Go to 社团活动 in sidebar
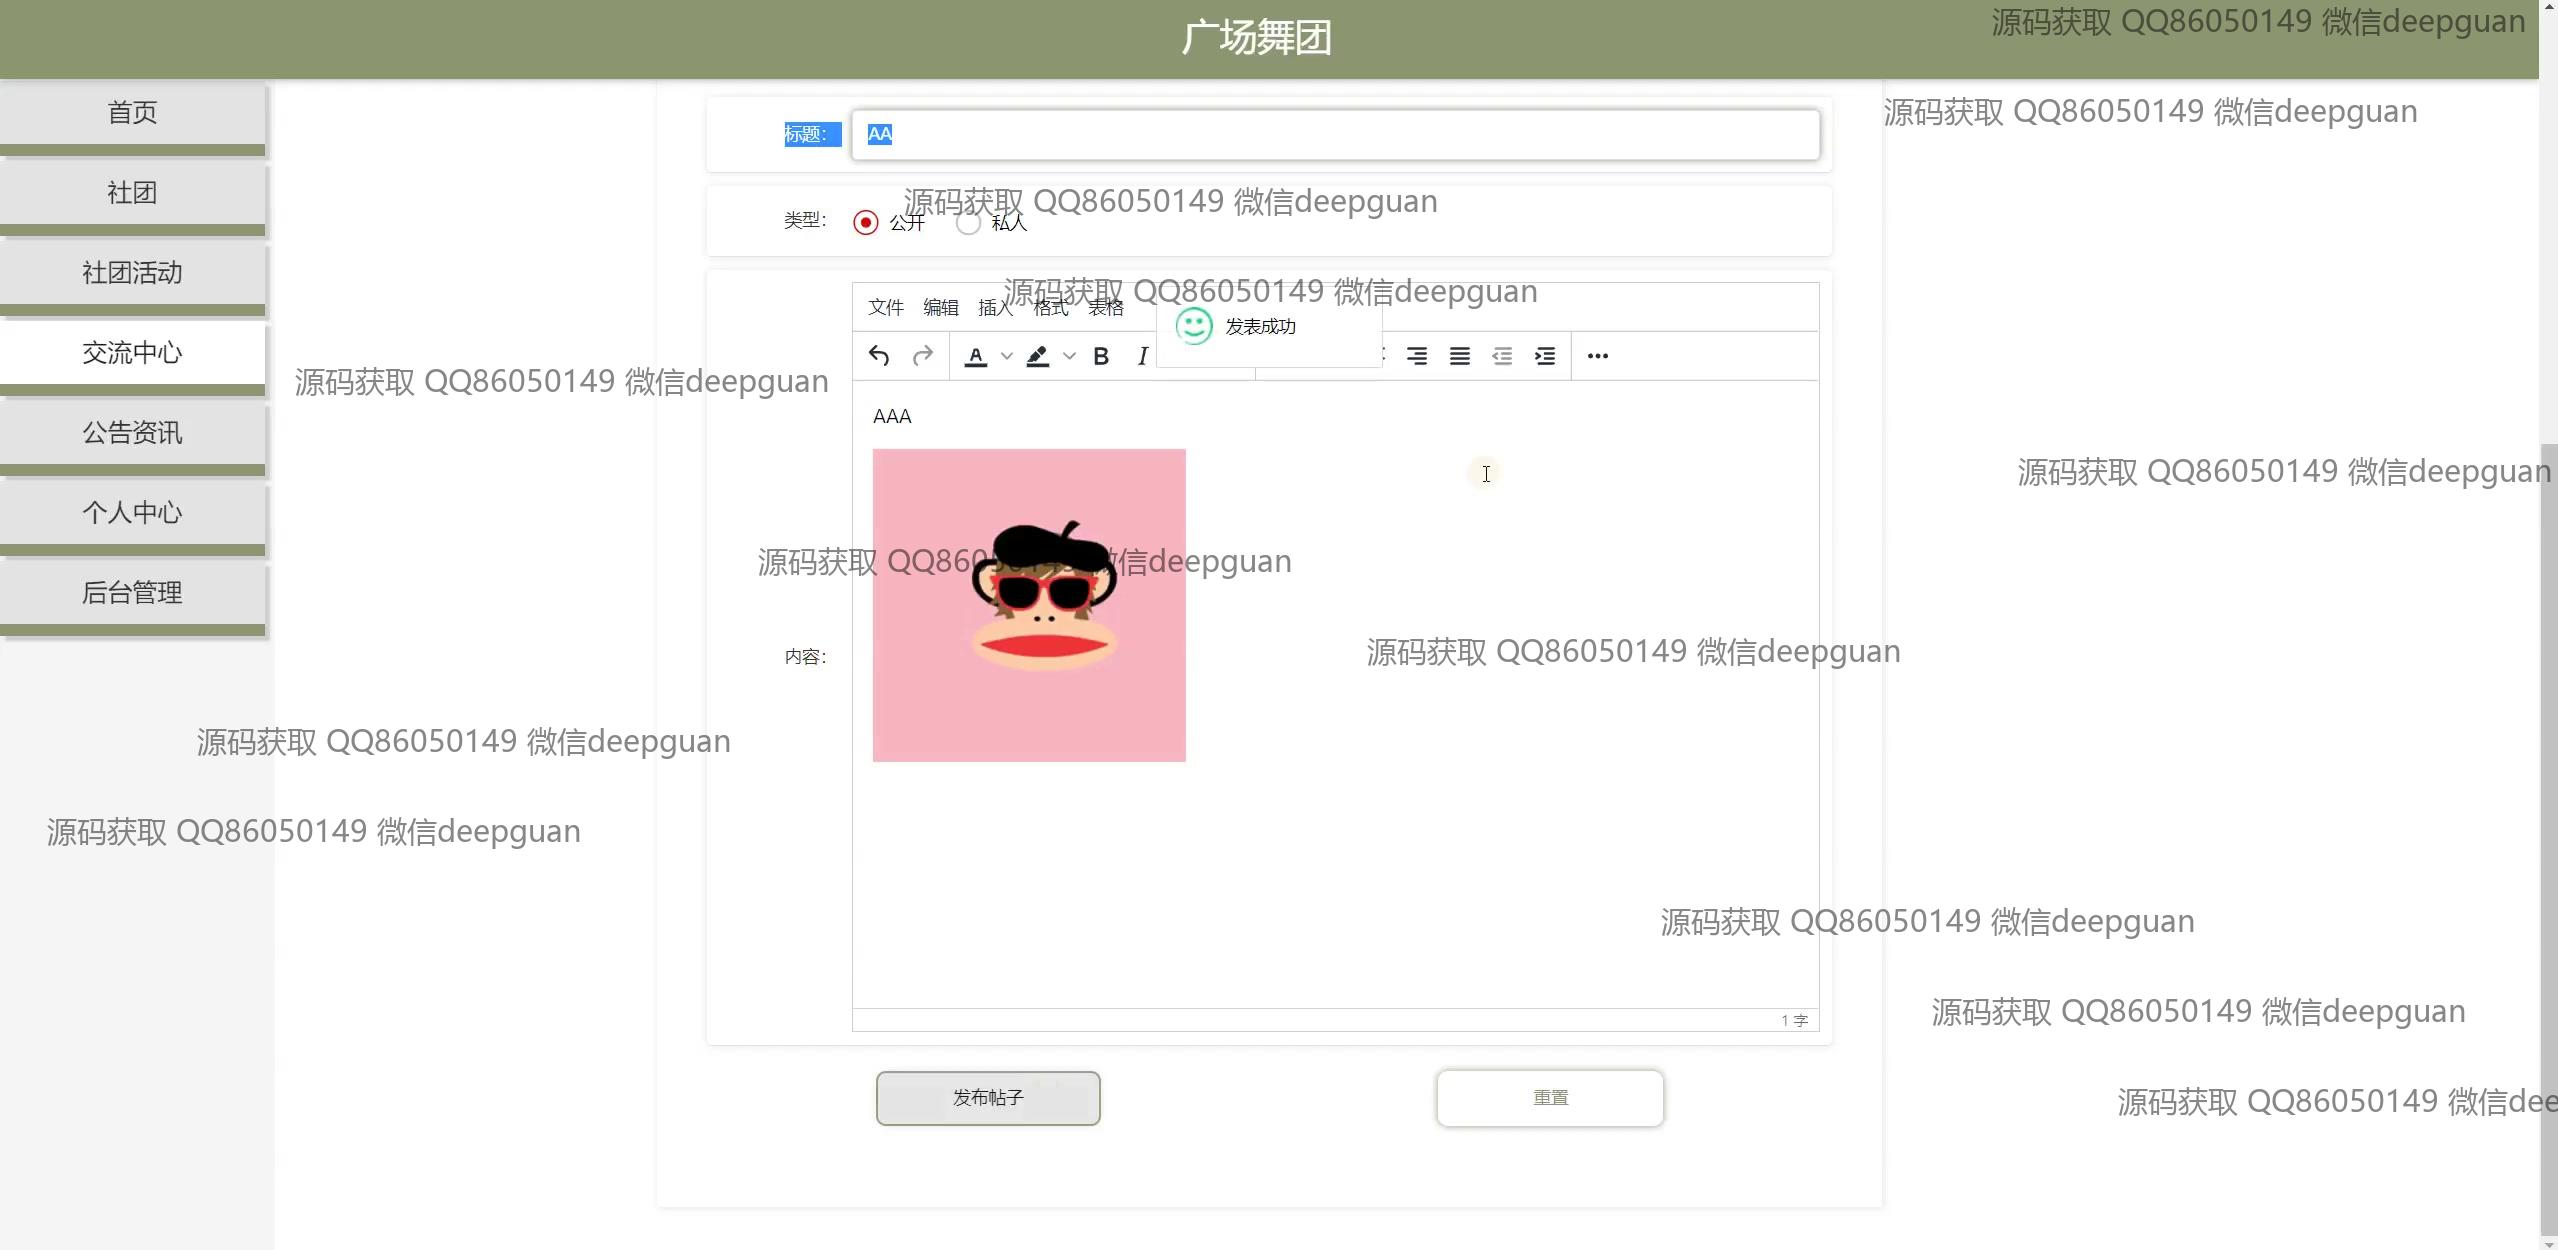 coord(132,273)
